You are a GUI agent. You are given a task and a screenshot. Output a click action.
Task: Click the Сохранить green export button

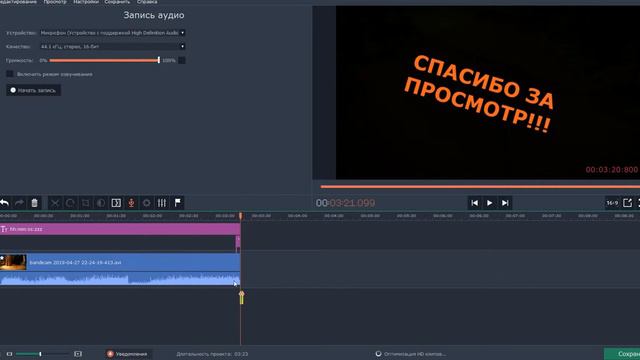tap(622, 354)
